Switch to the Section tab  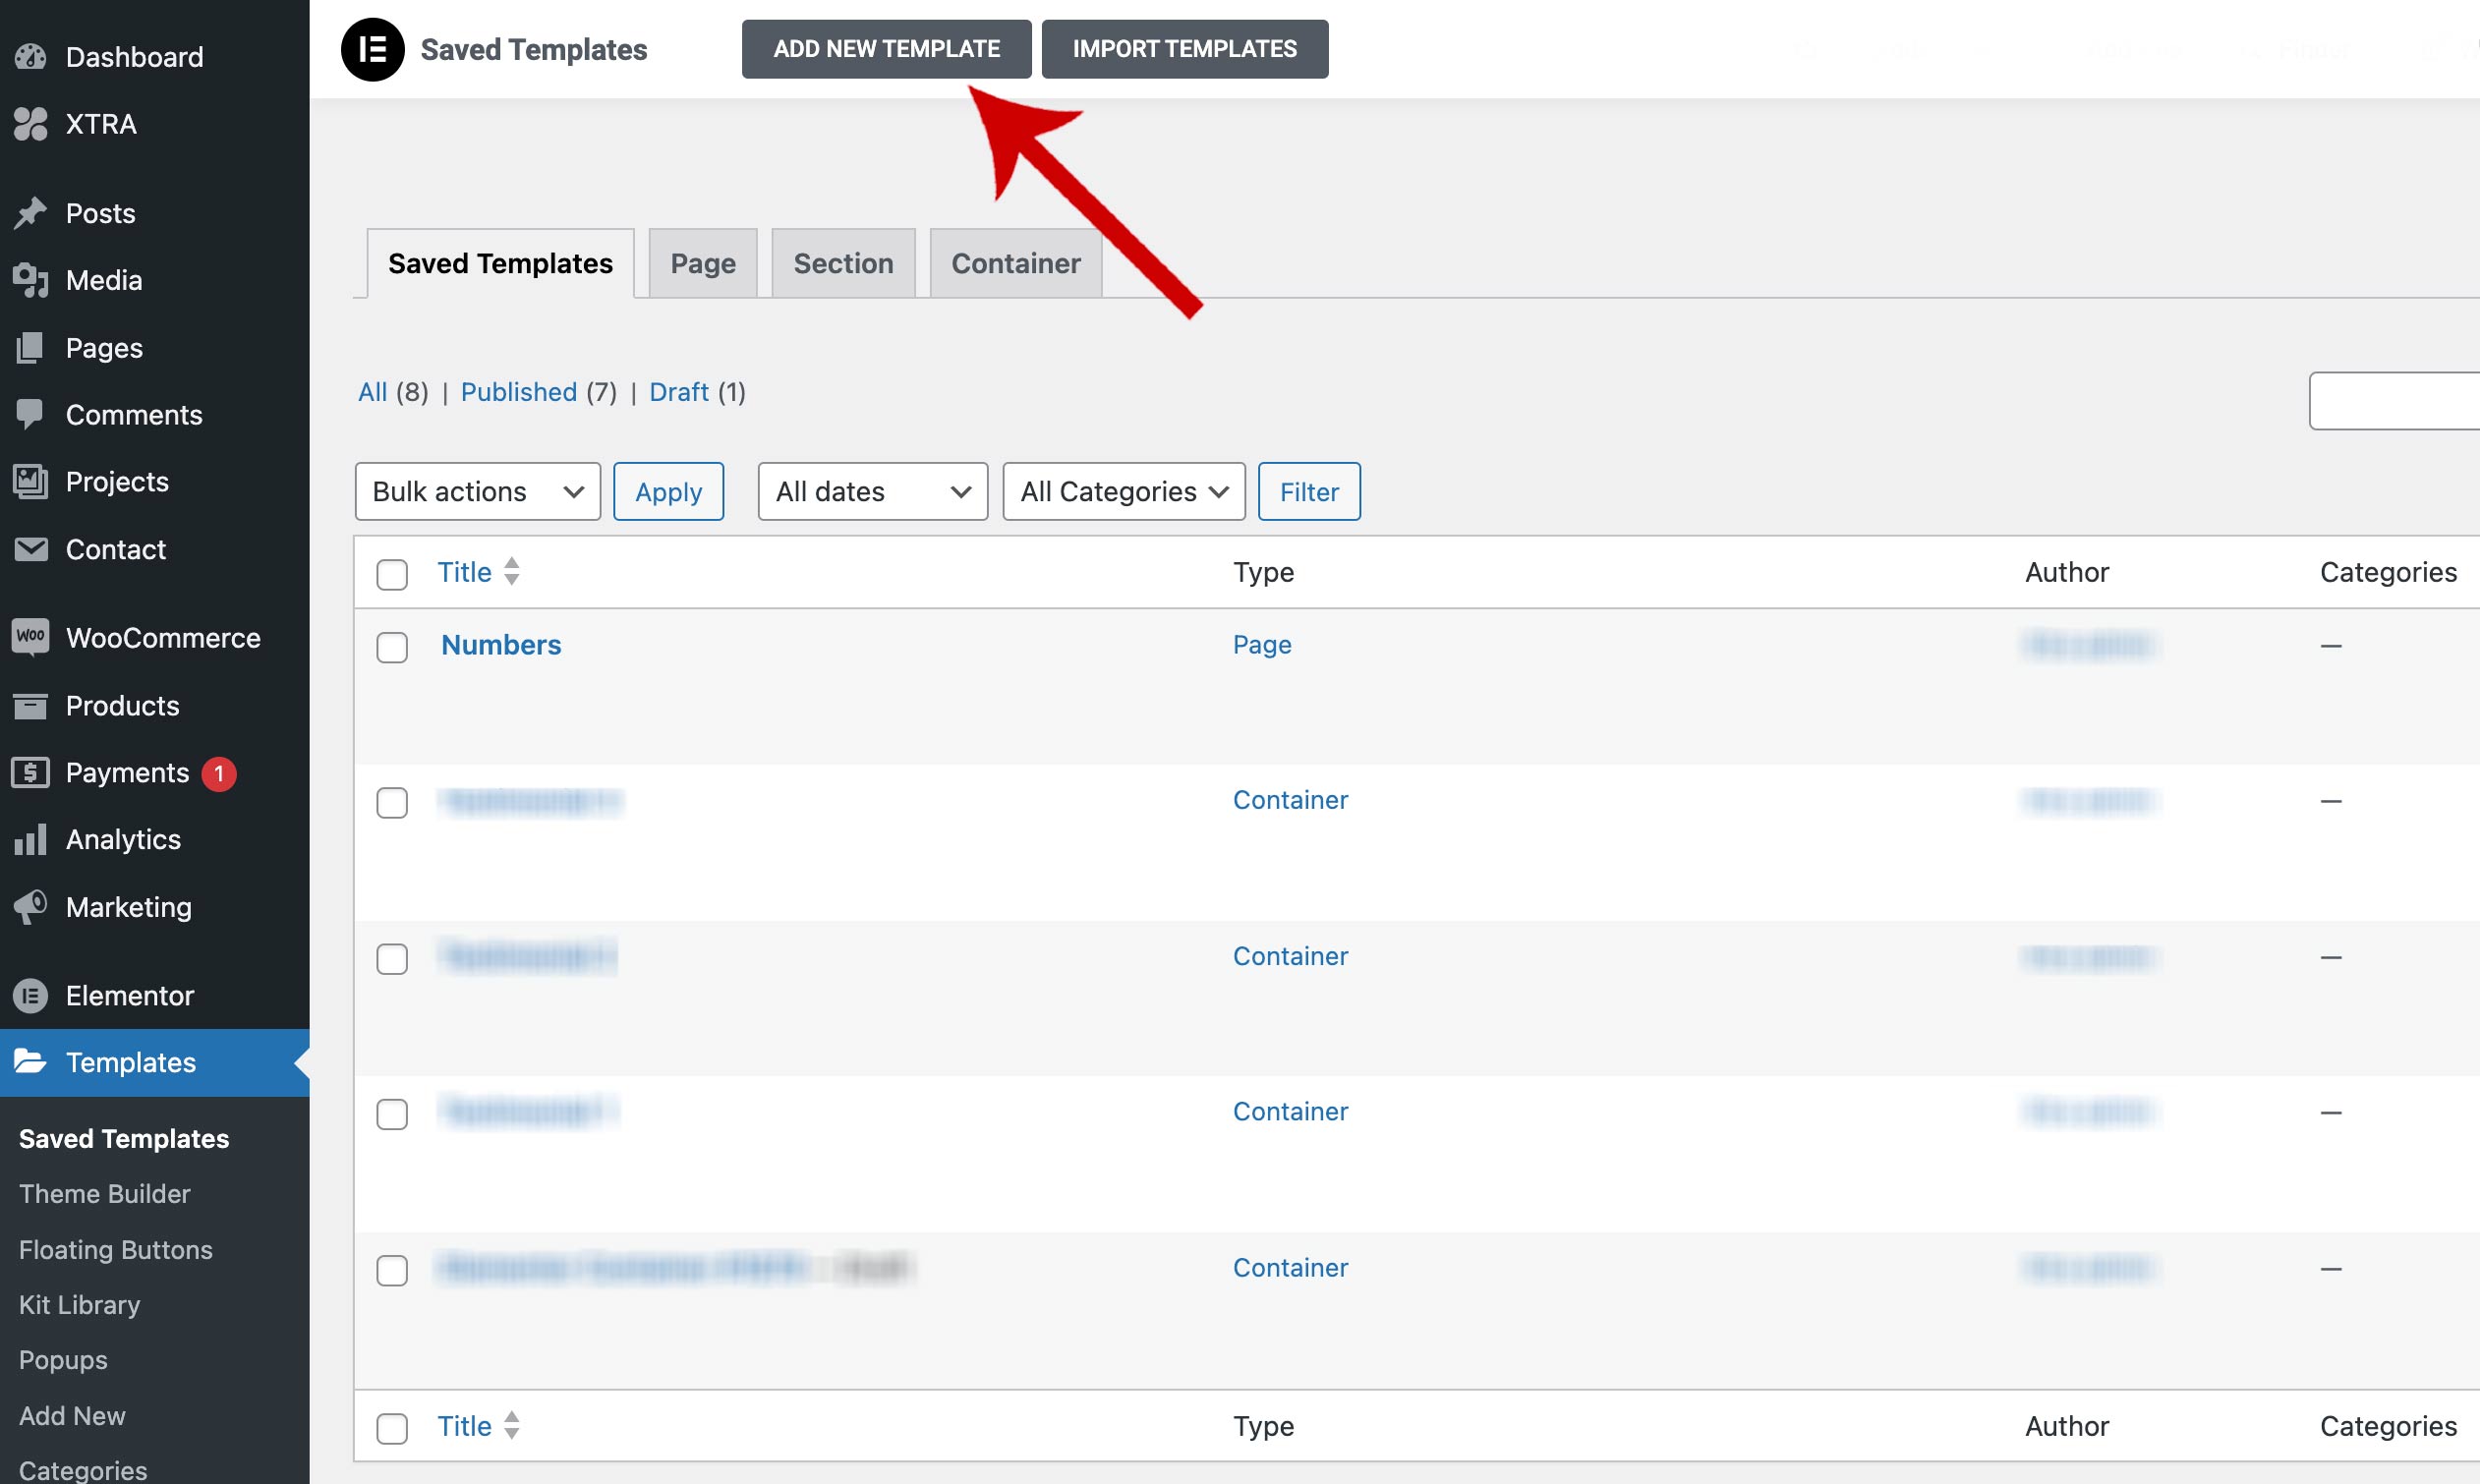843,264
